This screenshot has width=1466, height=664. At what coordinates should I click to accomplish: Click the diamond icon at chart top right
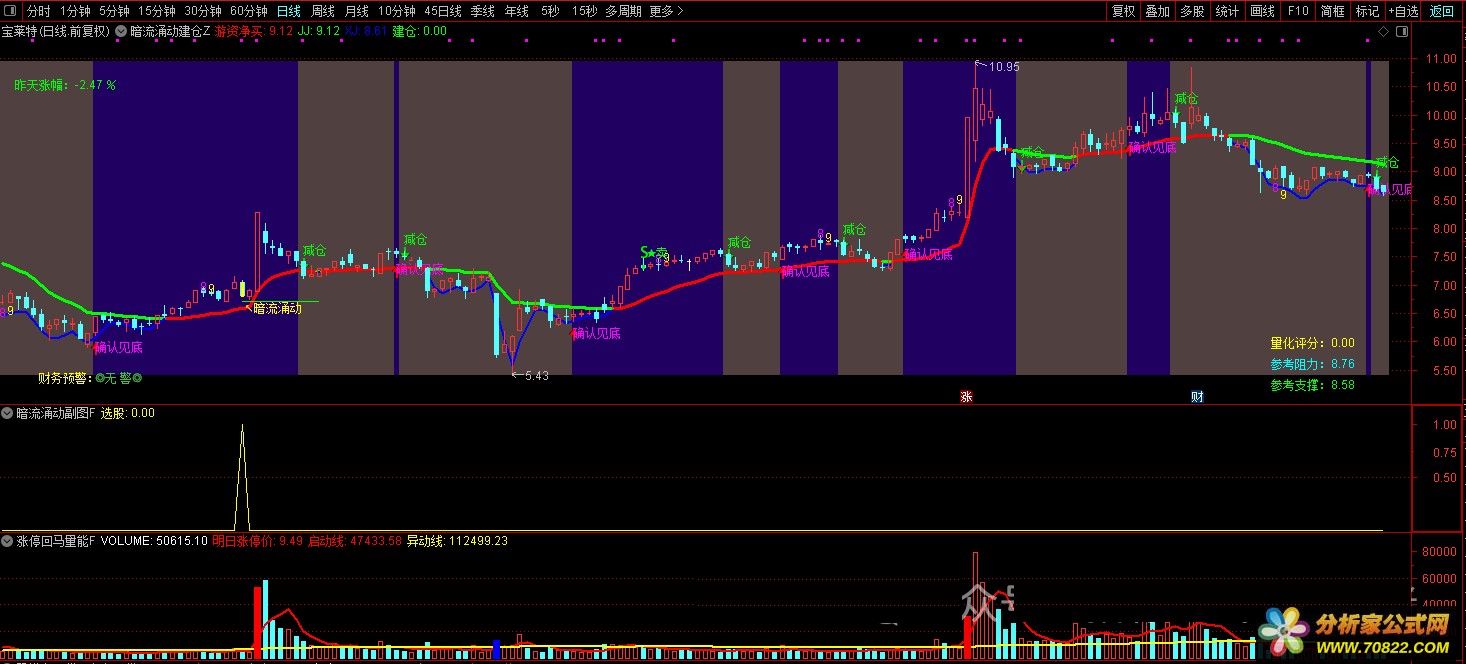tap(1383, 32)
